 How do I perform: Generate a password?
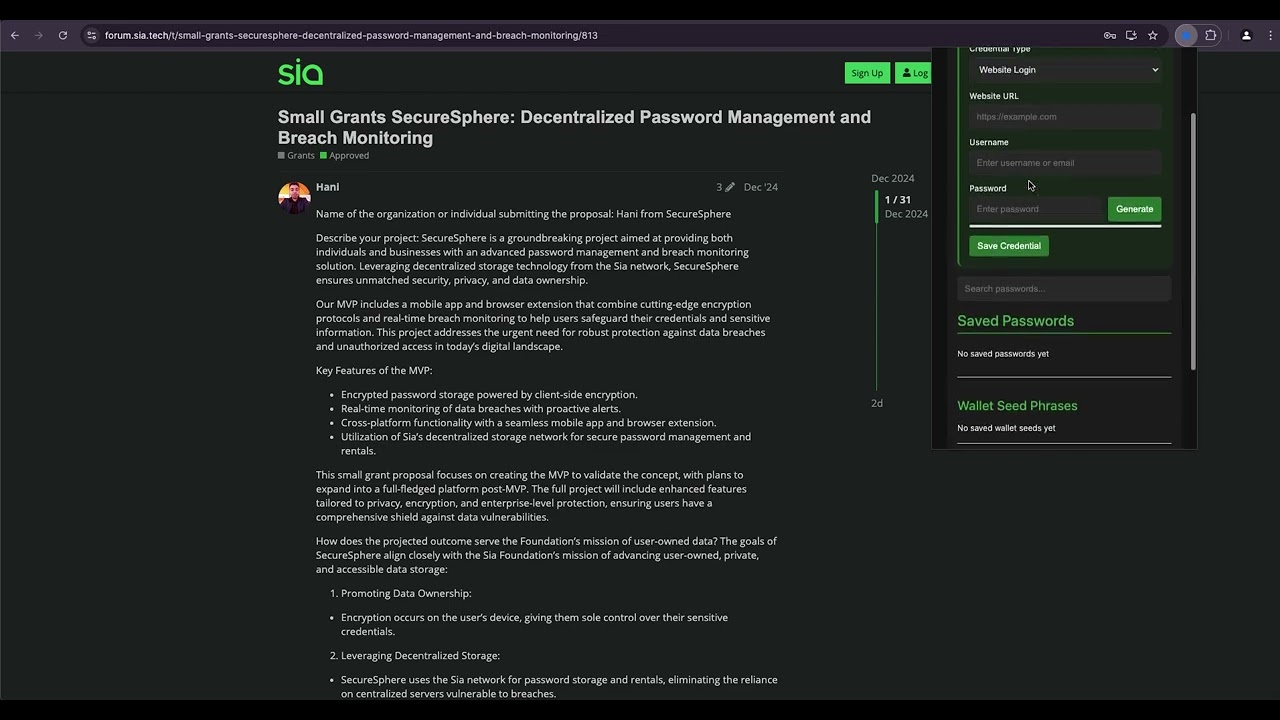click(1134, 209)
